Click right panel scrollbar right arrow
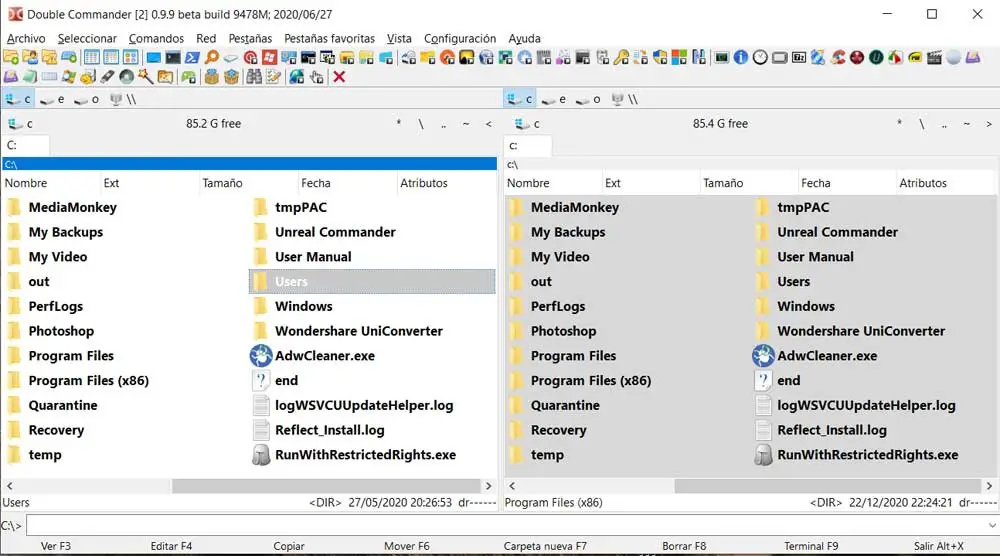 click(989, 486)
